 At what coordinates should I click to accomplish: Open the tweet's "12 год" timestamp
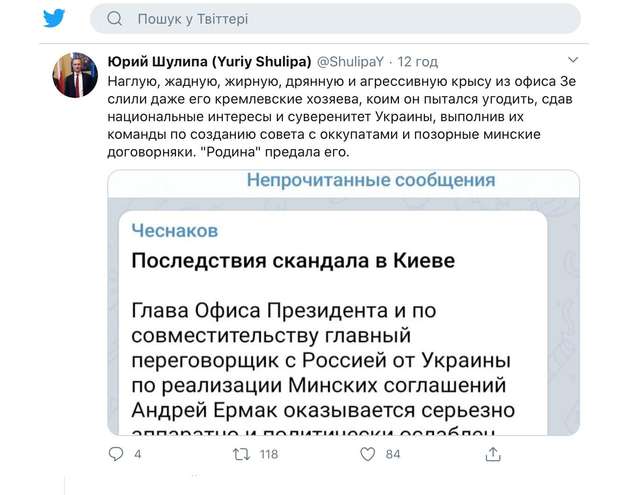point(415,59)
